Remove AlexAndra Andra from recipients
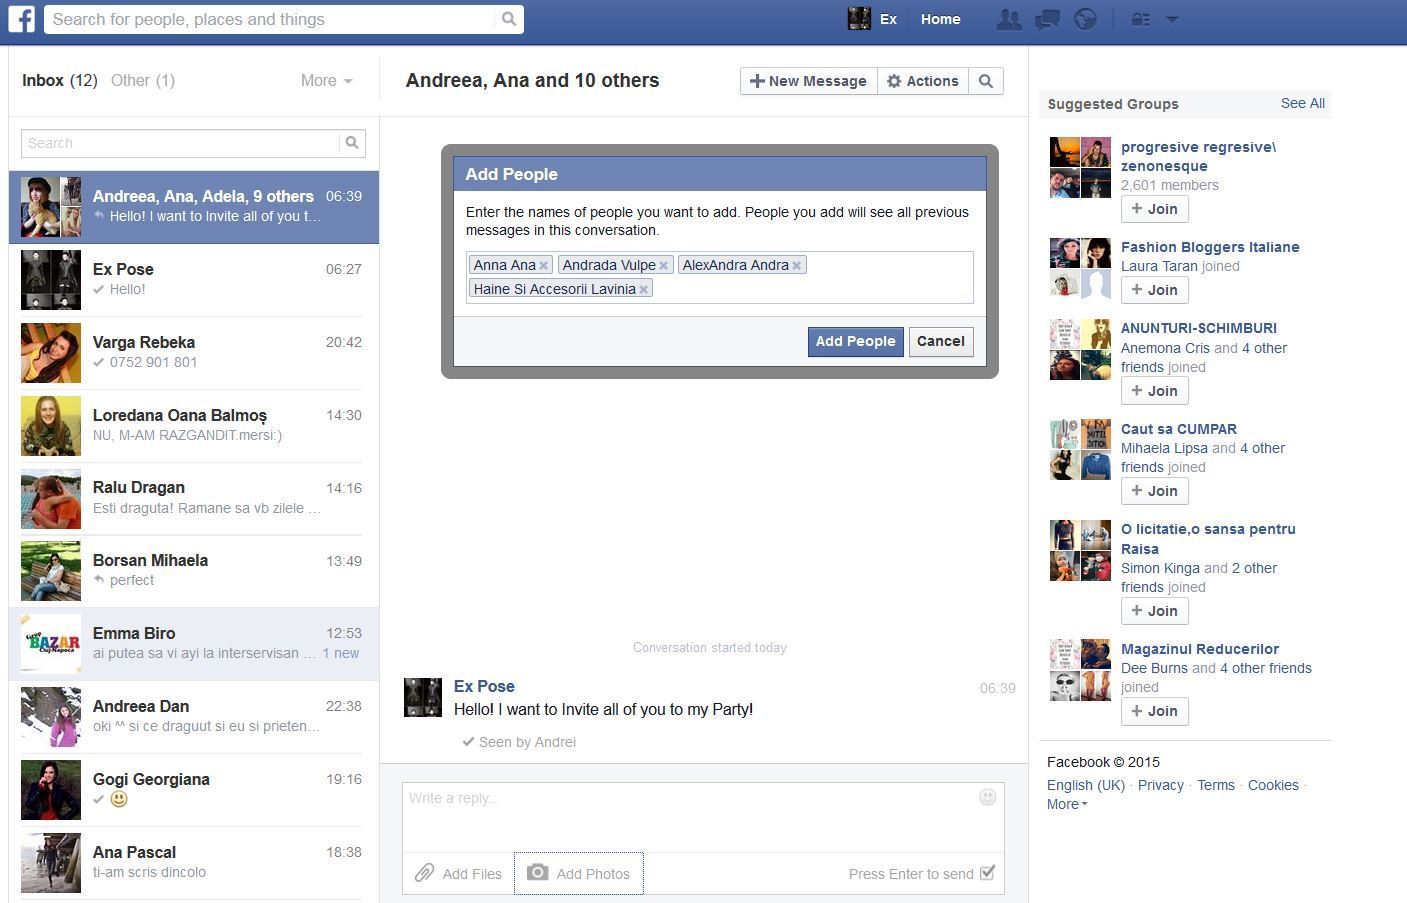Image resolution: width=1407 pixels, height=903 pixels. click(x=796, y=265)
